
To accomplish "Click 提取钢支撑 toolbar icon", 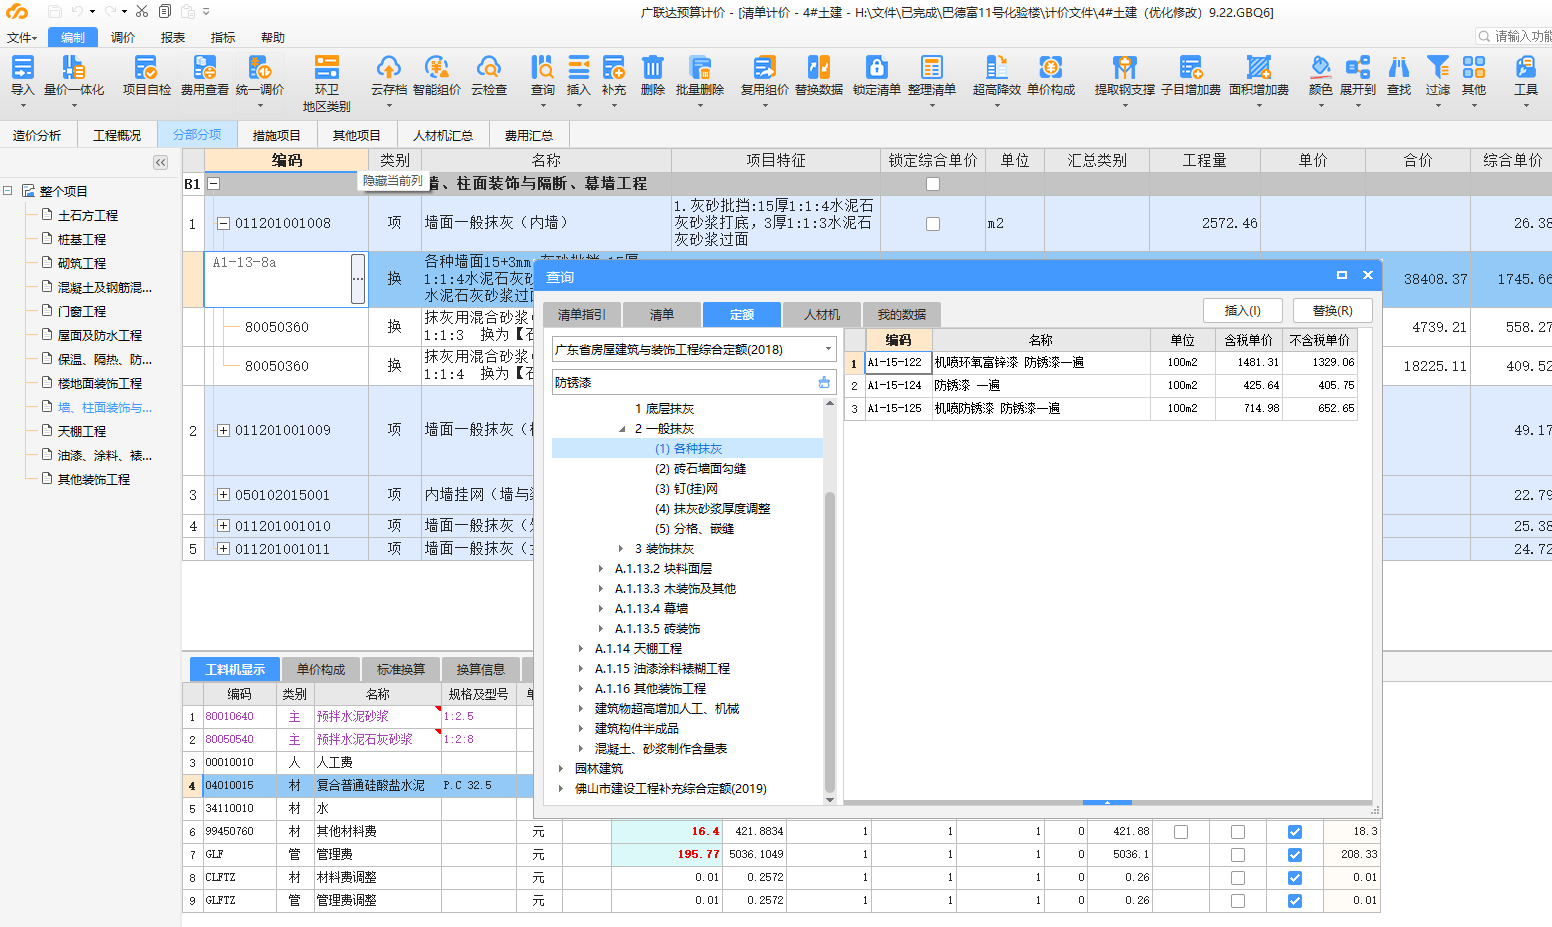I will pyautogui.click(x=1124, y=68).
